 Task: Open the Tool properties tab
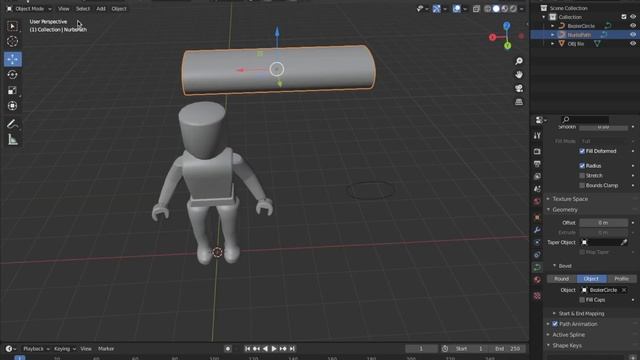coord(537,136)
